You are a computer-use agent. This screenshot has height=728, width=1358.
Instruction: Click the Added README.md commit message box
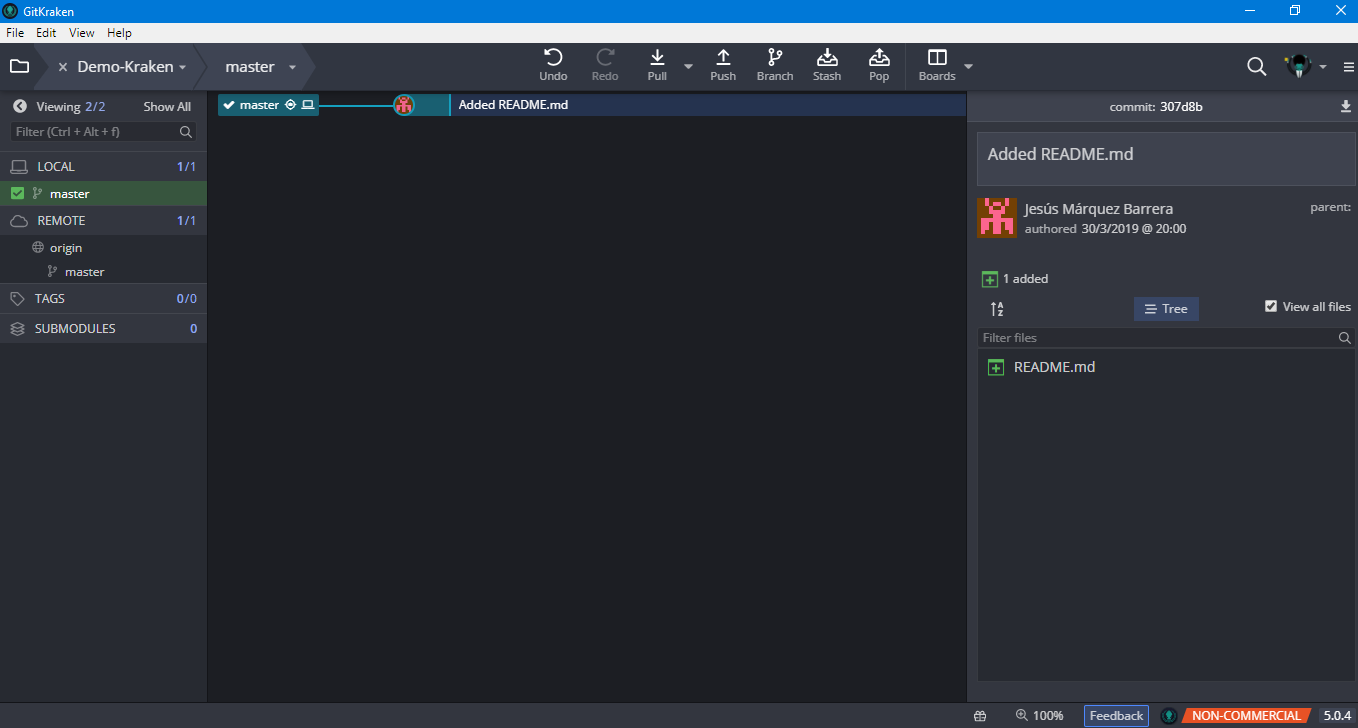(x=1166, y=160)
